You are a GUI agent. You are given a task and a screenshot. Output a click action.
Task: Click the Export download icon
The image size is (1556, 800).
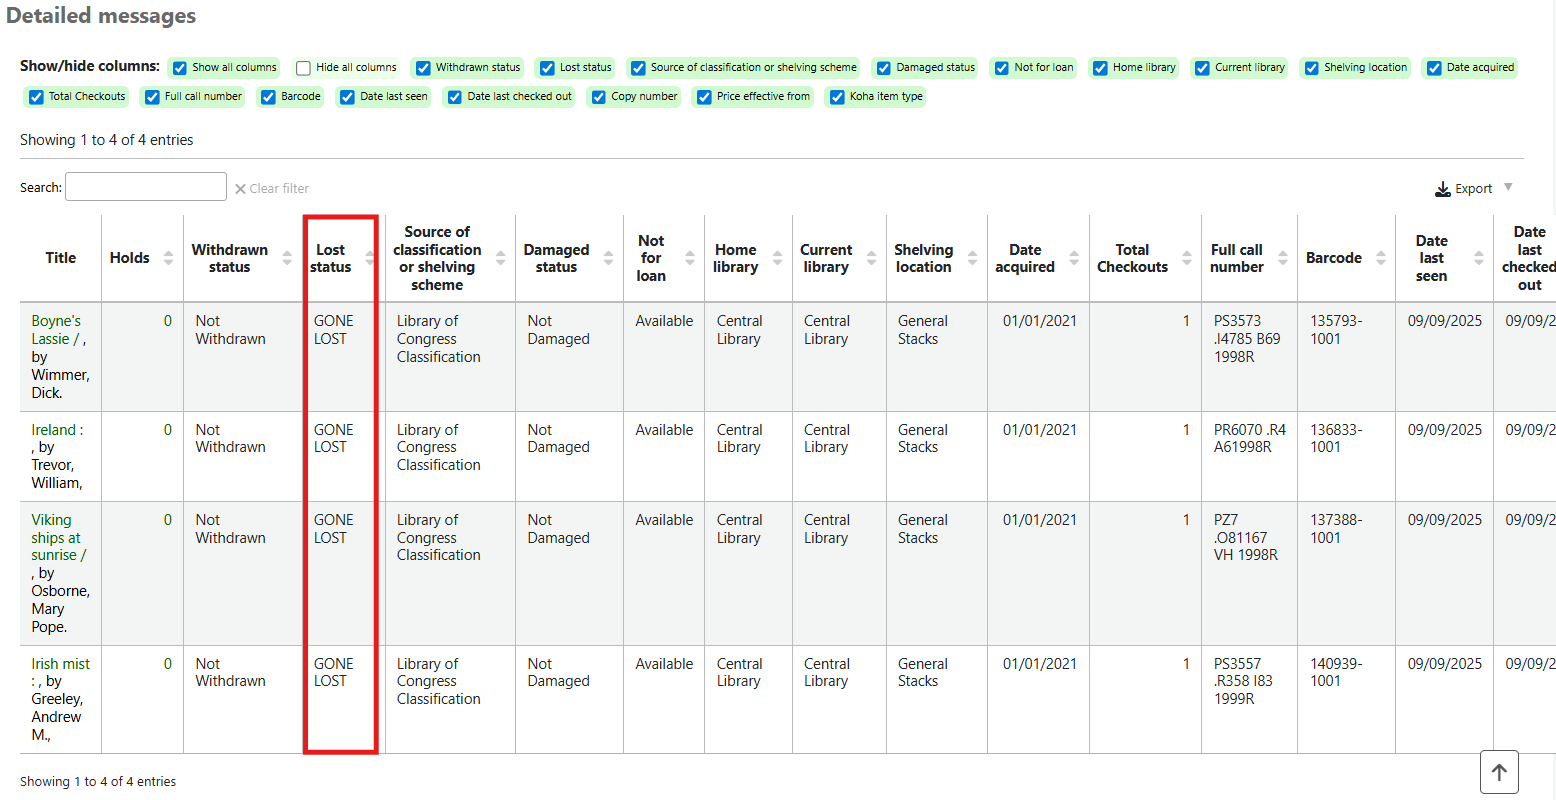click(1443, 189)
